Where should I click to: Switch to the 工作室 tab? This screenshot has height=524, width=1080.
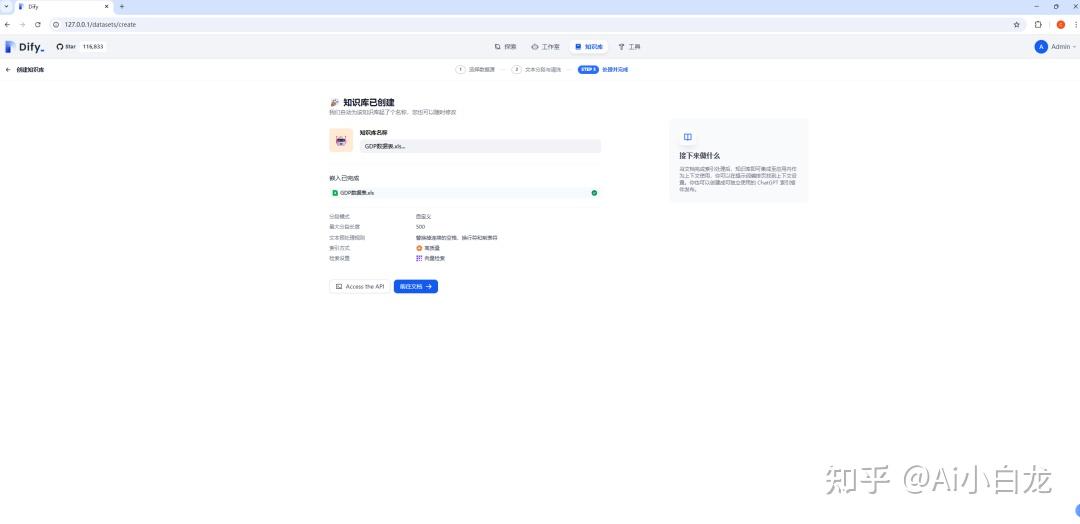pos(545,47)
